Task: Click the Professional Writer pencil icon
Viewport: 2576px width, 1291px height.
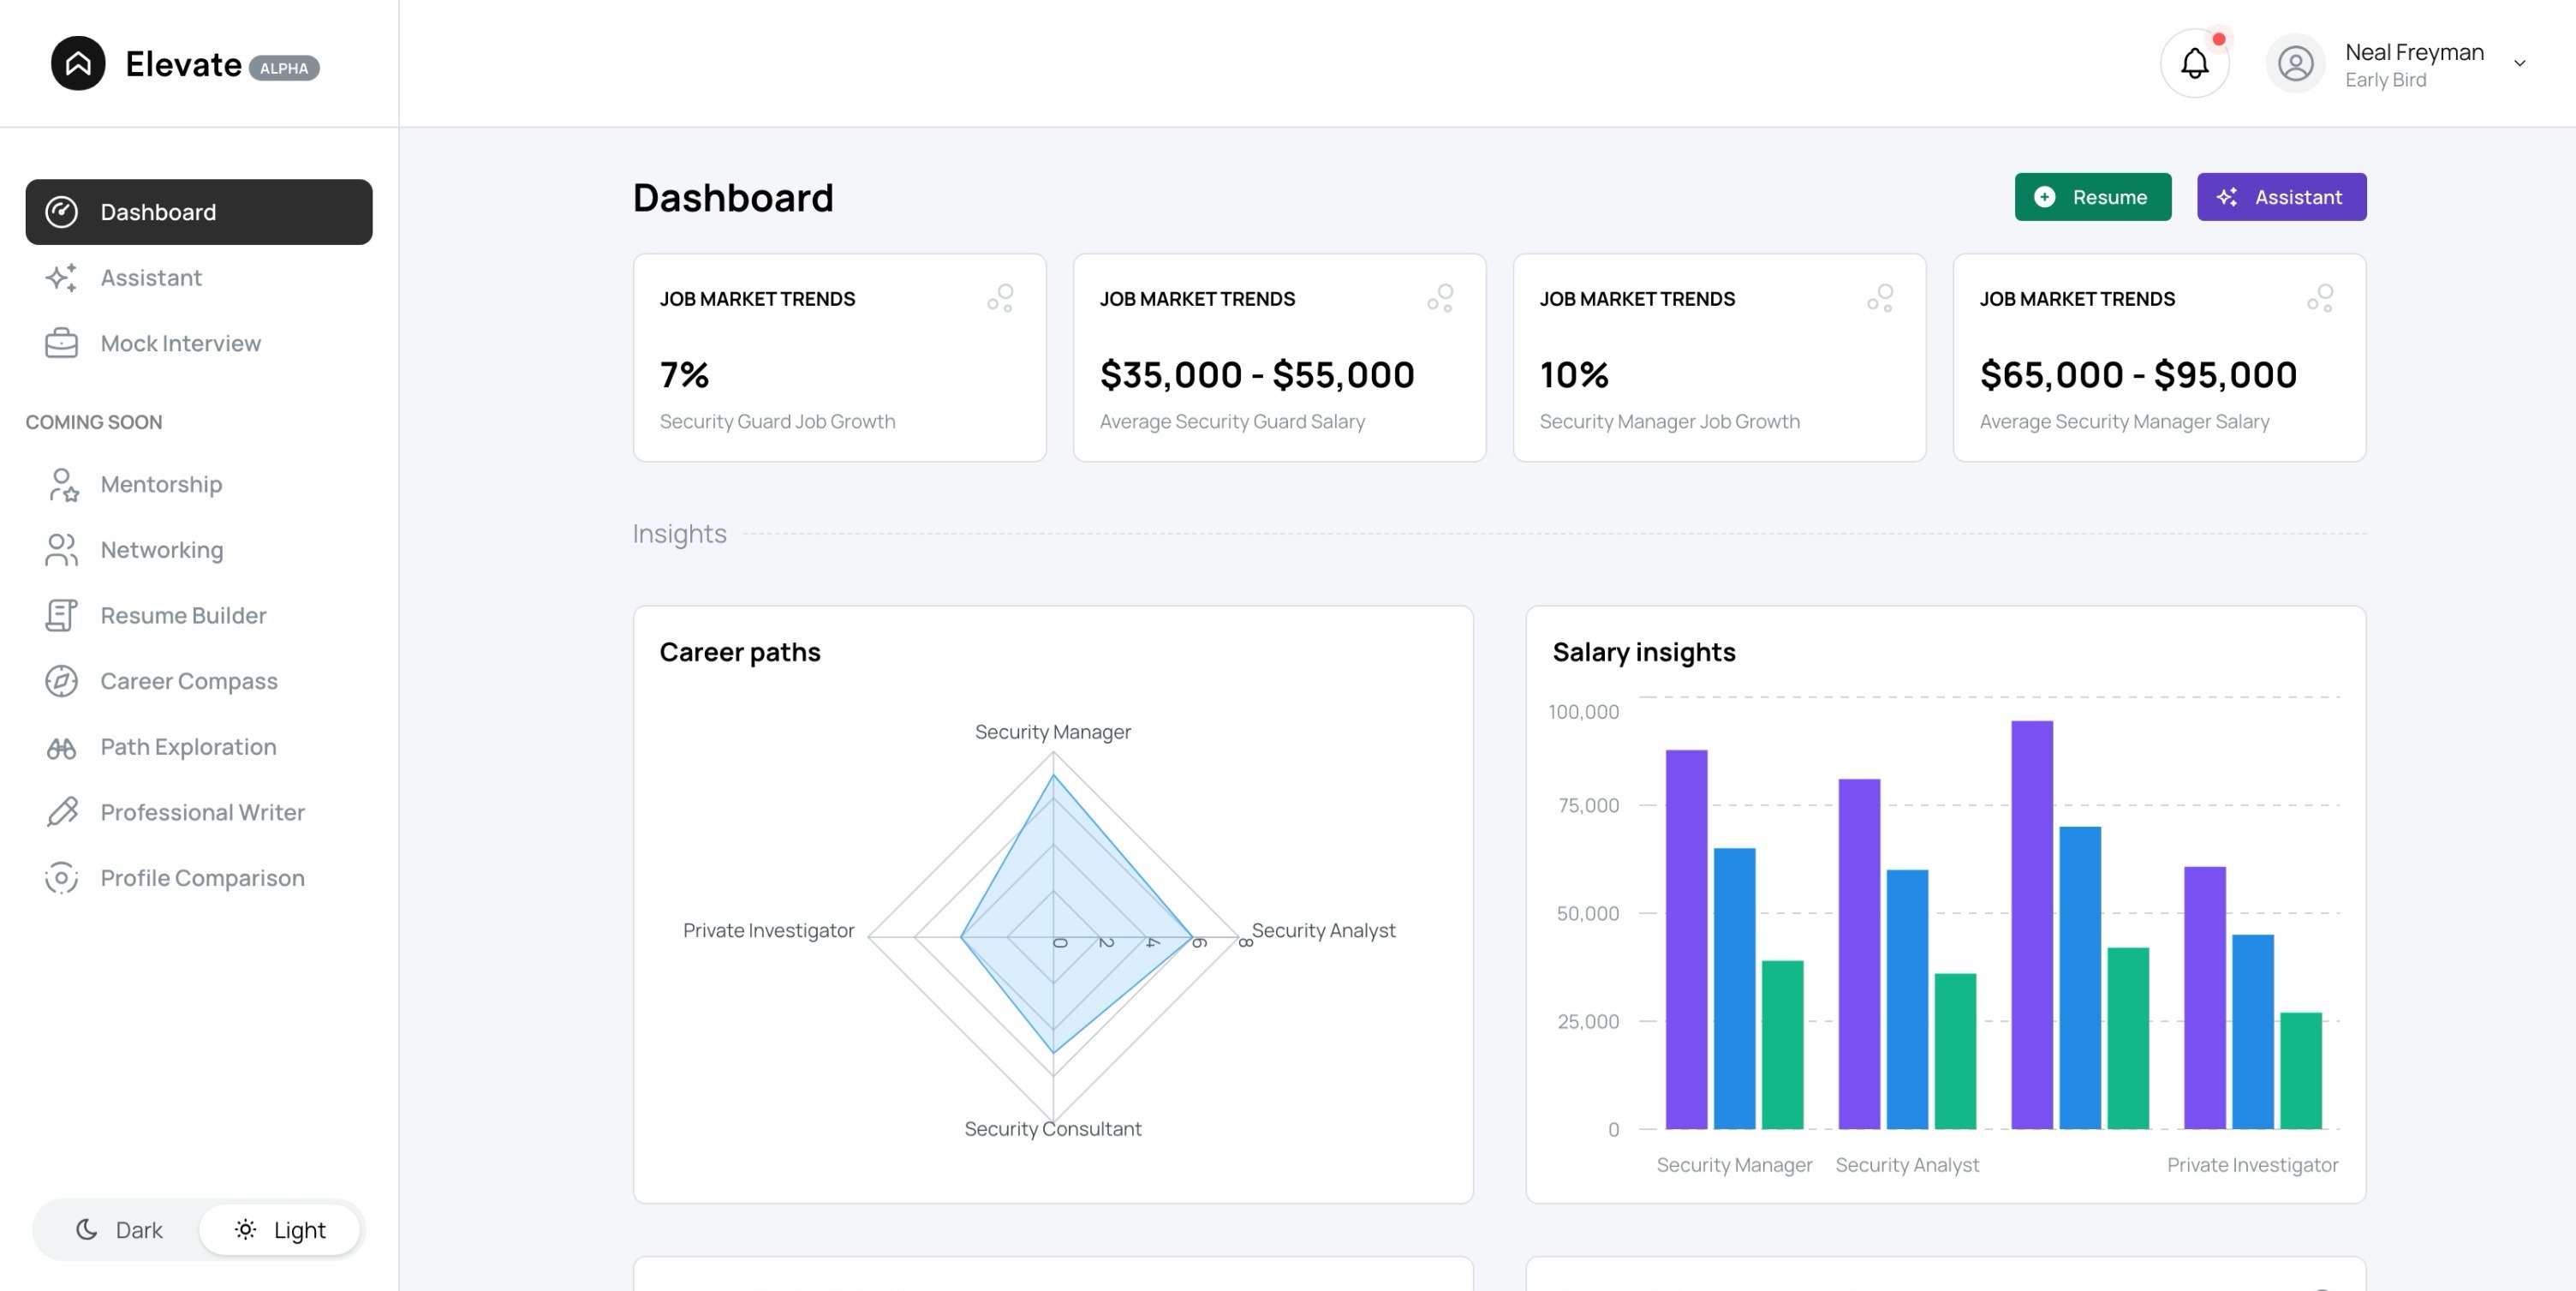Action: click(61, 812)
